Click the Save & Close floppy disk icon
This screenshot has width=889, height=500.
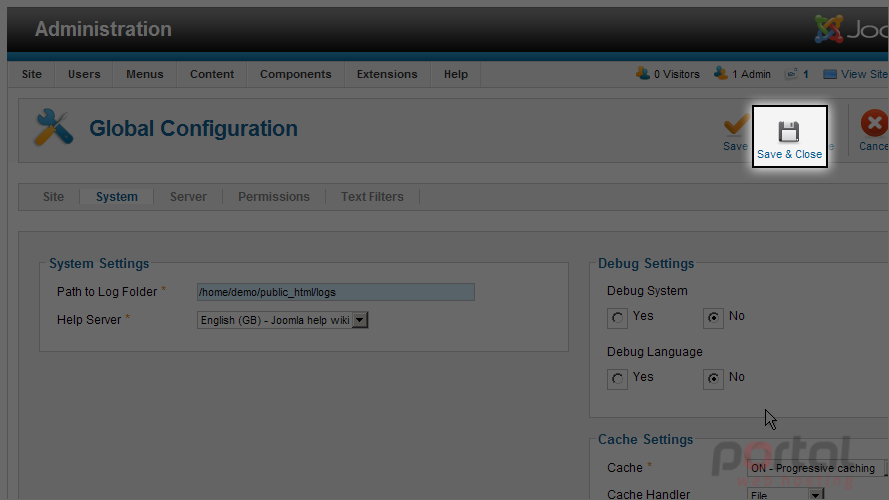pos(789,132)
